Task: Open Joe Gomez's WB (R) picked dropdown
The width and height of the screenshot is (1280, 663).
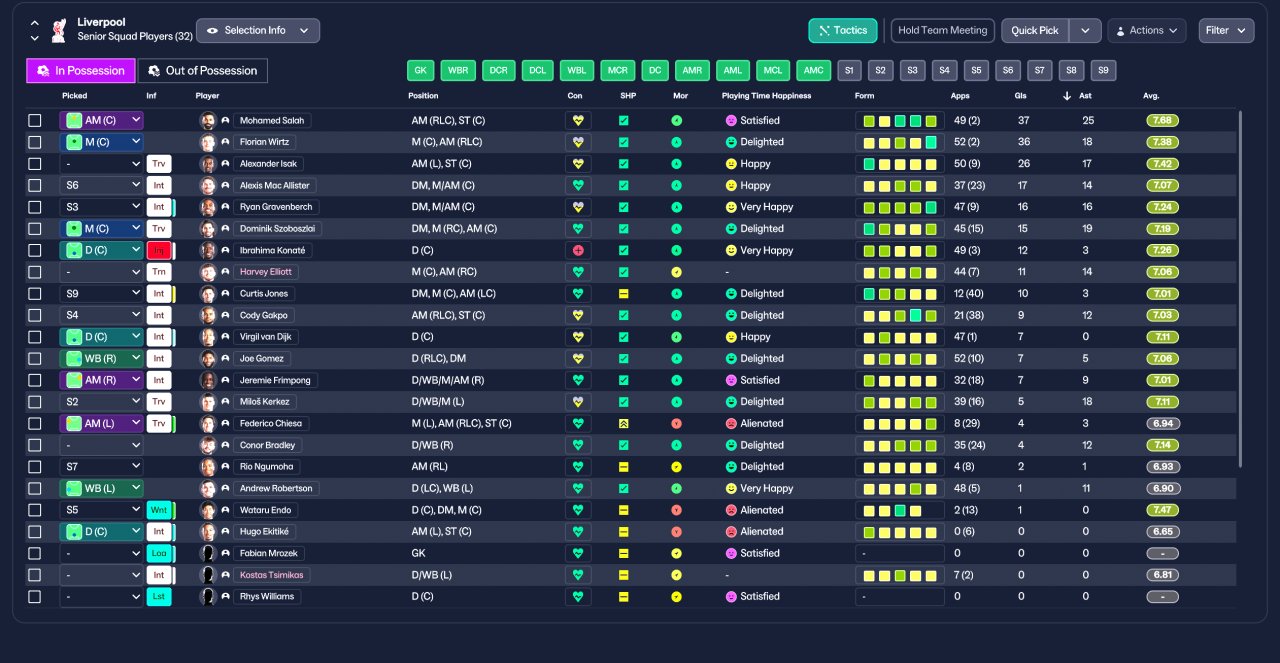Action: (102, 359)
